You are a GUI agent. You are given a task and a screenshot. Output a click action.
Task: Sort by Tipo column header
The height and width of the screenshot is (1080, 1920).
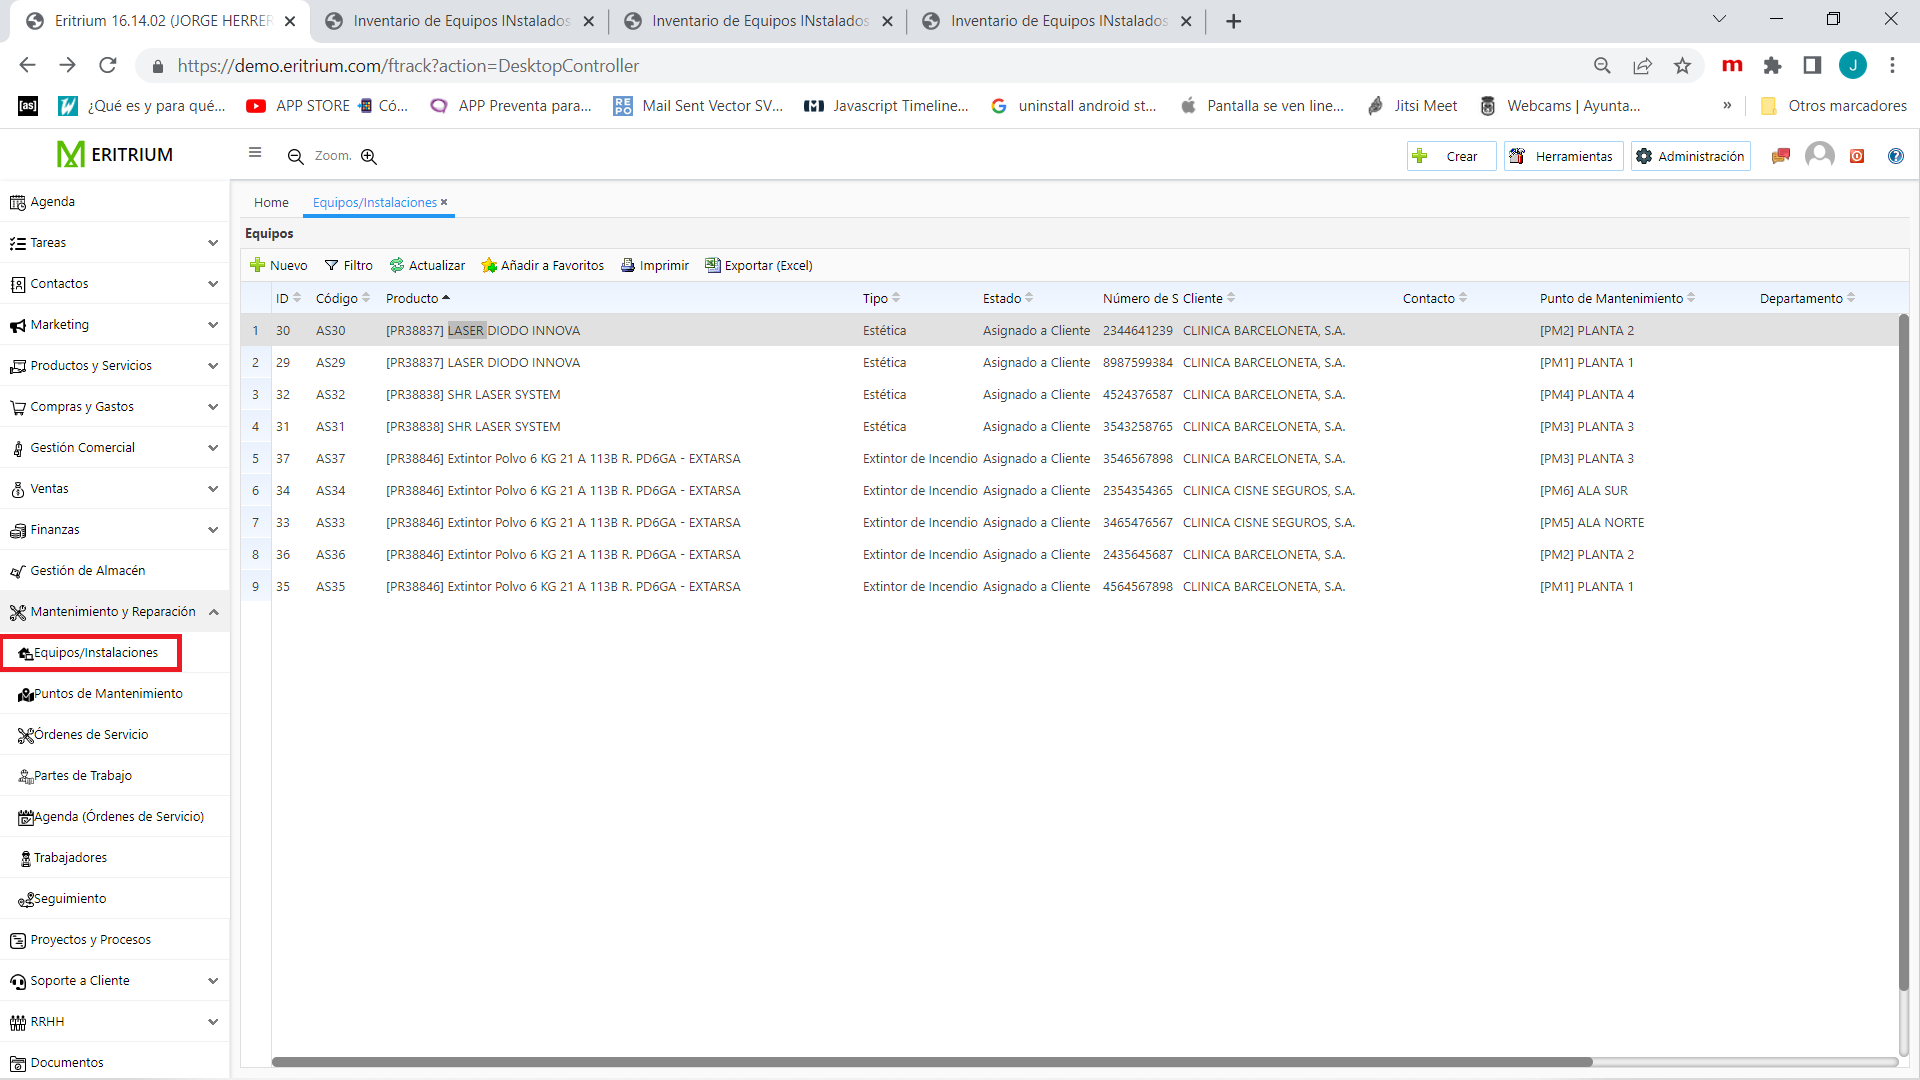pos(881,298)
